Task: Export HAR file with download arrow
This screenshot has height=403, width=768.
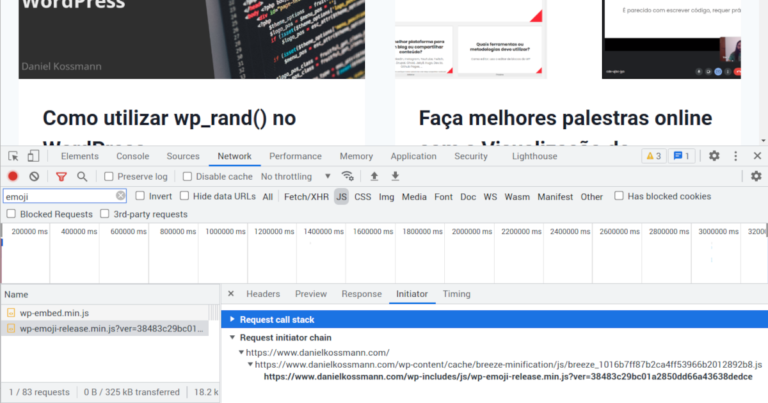Action: tap(395, 176)
